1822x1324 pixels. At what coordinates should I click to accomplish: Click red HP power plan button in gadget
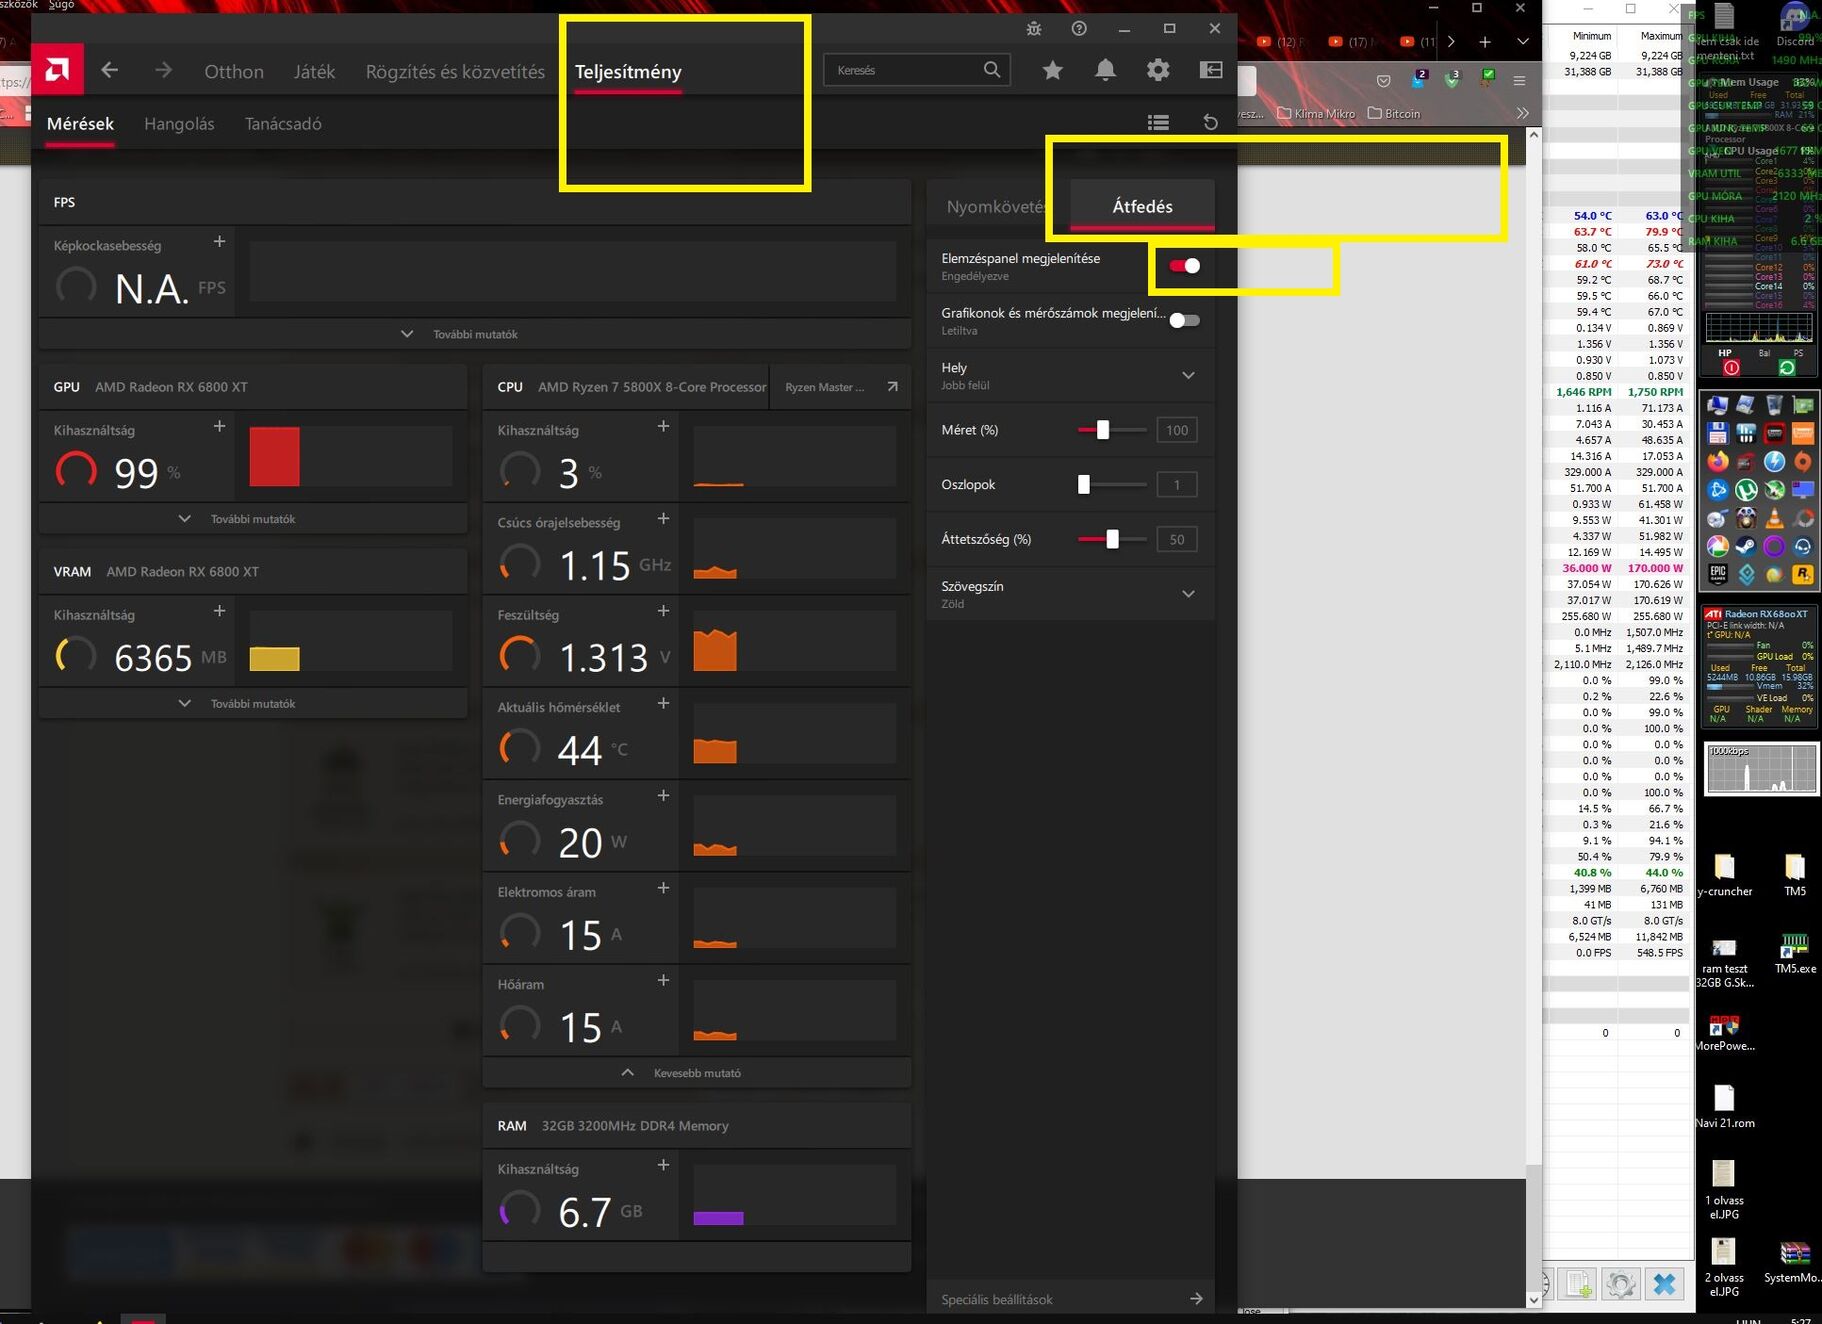[1731, 367]
